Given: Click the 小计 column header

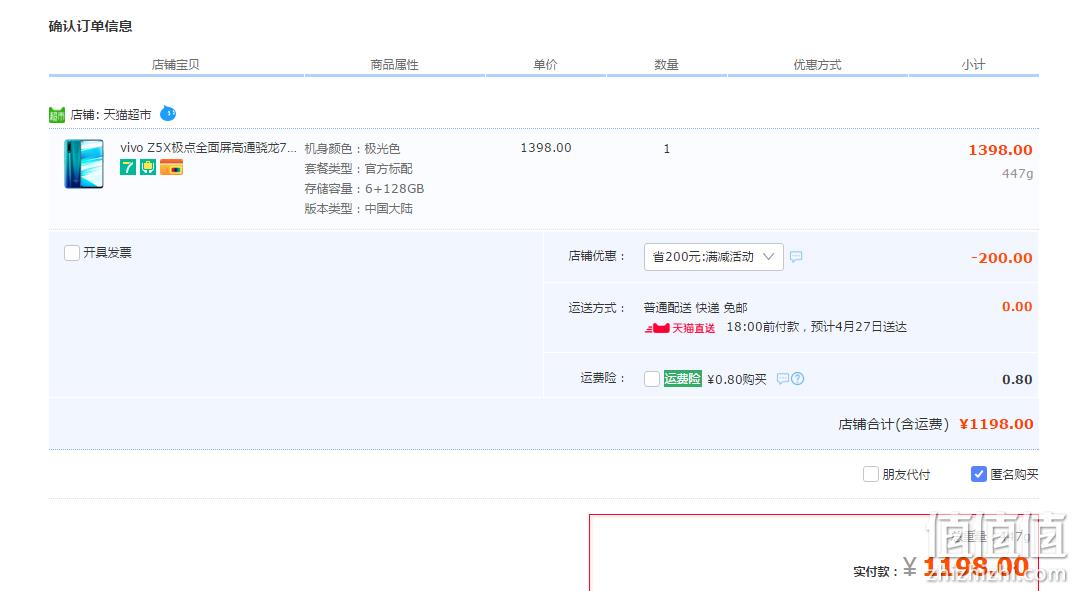Looking at the screenshot, I should point(973,65).
